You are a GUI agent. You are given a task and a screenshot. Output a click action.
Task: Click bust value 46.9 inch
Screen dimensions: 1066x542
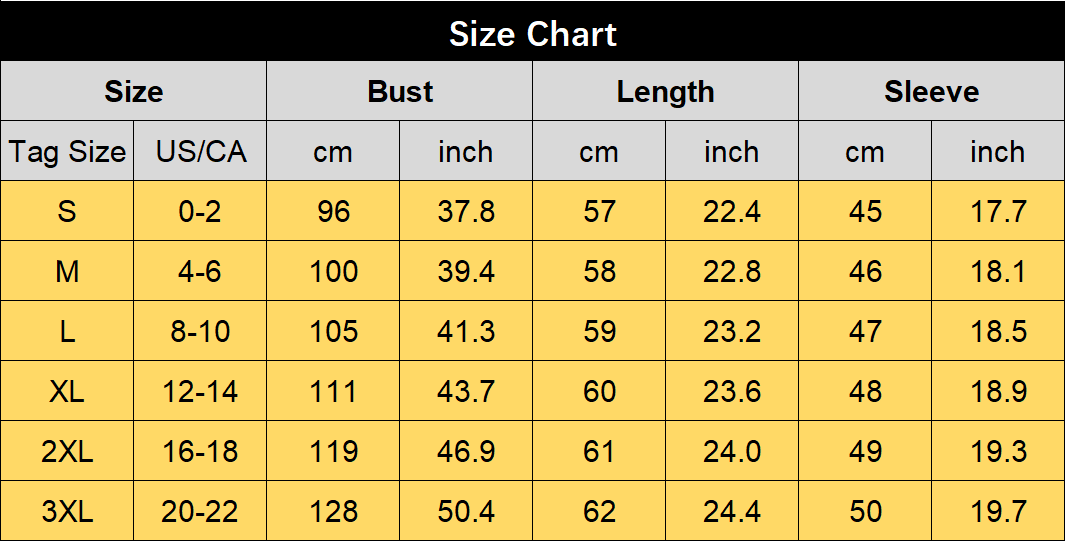[466, 451]
